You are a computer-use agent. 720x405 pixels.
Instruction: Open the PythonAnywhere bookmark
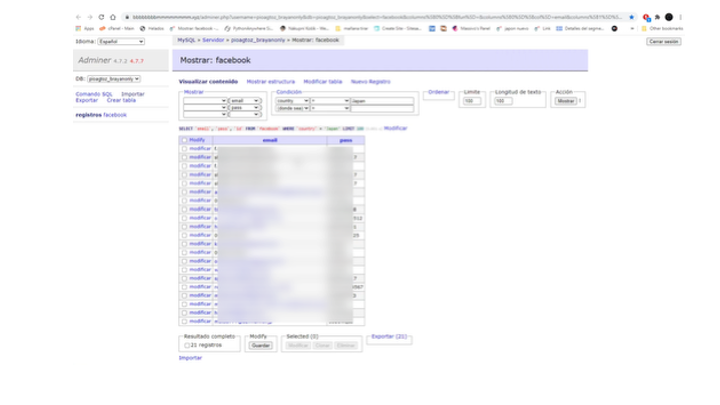[x=249, y=28]
